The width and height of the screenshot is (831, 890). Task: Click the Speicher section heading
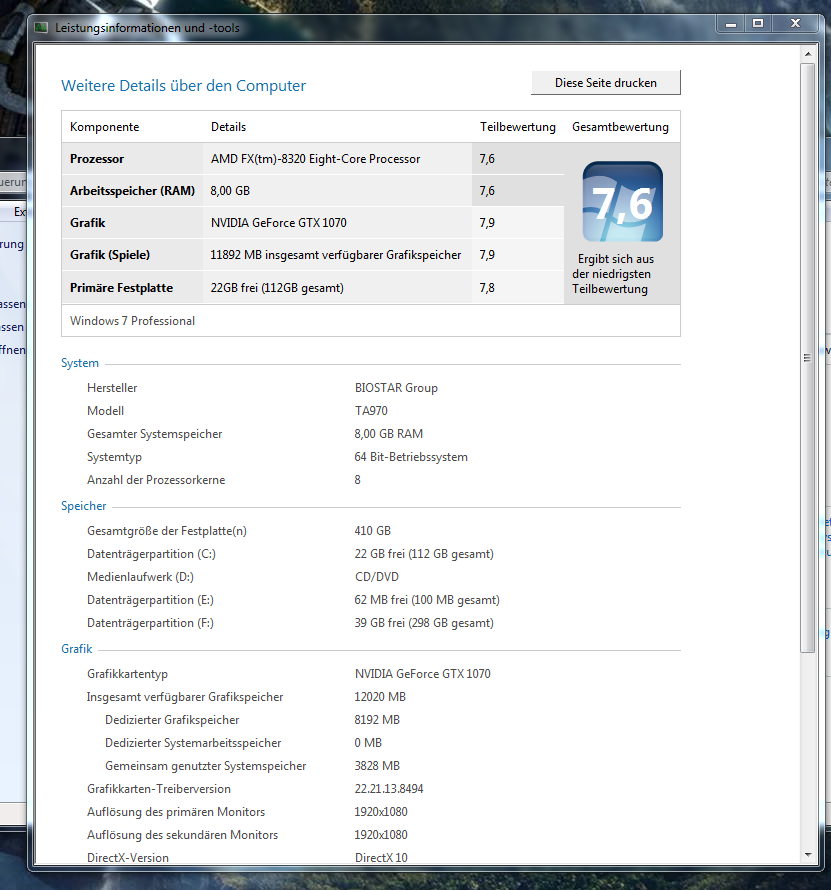coord(83,506)
